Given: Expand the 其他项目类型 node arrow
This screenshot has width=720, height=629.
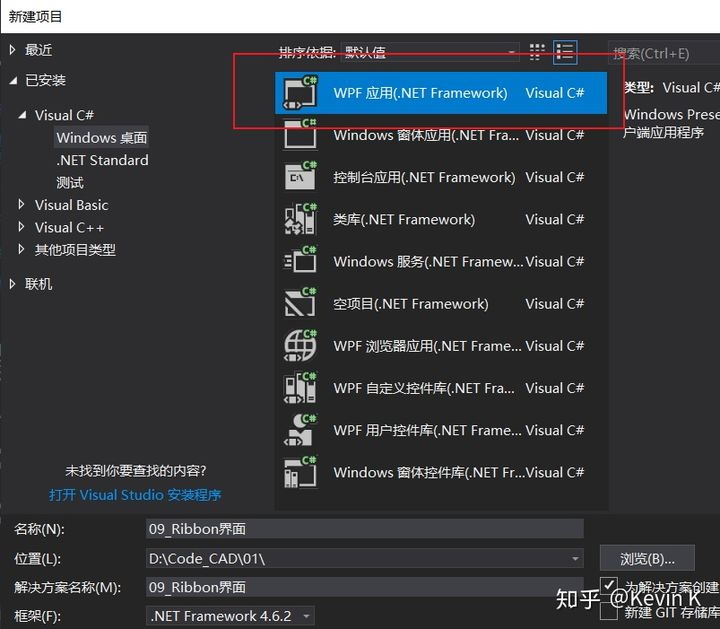Looking at the screenshot, I should tap(21, 249).
